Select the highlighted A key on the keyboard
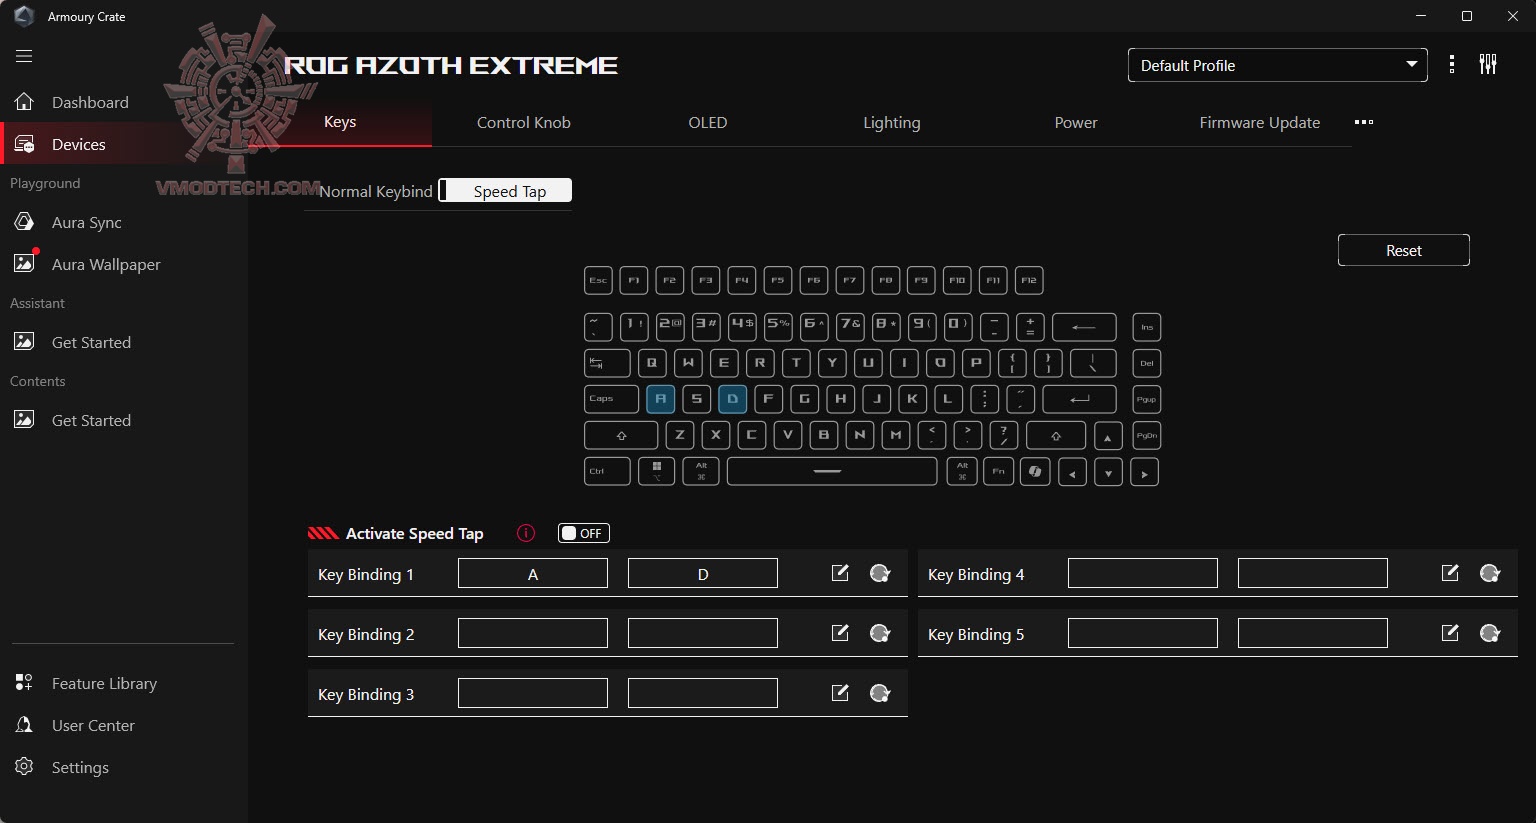Screen dimensions: 1536x823 tap(660, 399)
